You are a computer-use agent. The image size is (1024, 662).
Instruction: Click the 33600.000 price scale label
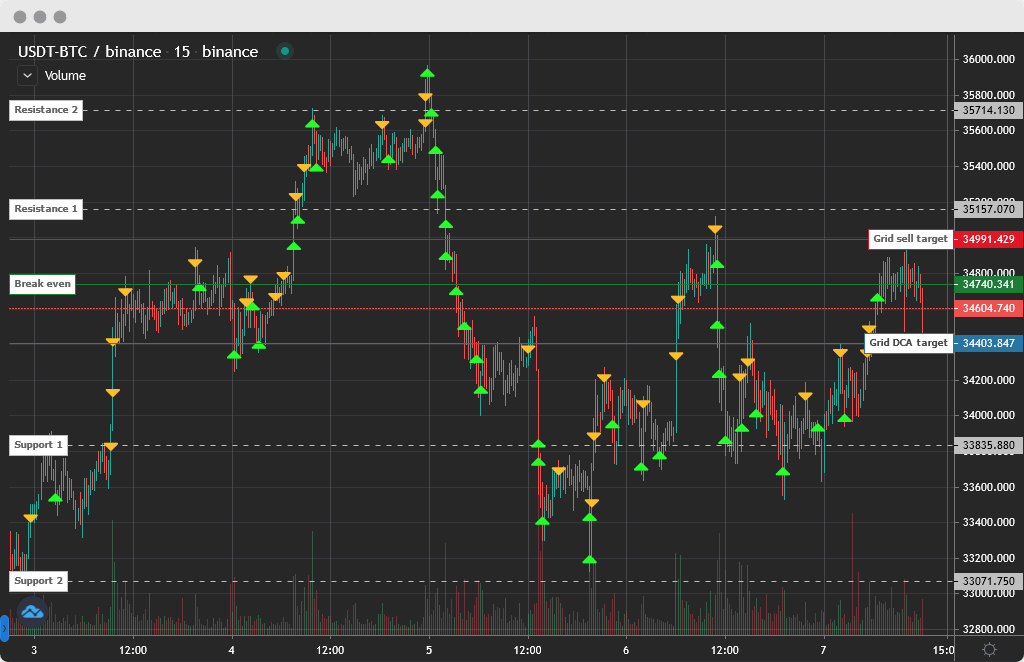click(x=989, y=487)
